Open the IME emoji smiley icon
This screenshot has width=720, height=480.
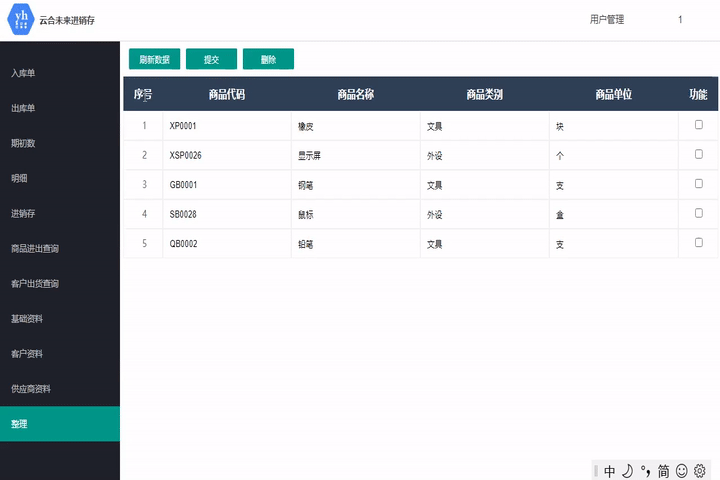point(682,470)
